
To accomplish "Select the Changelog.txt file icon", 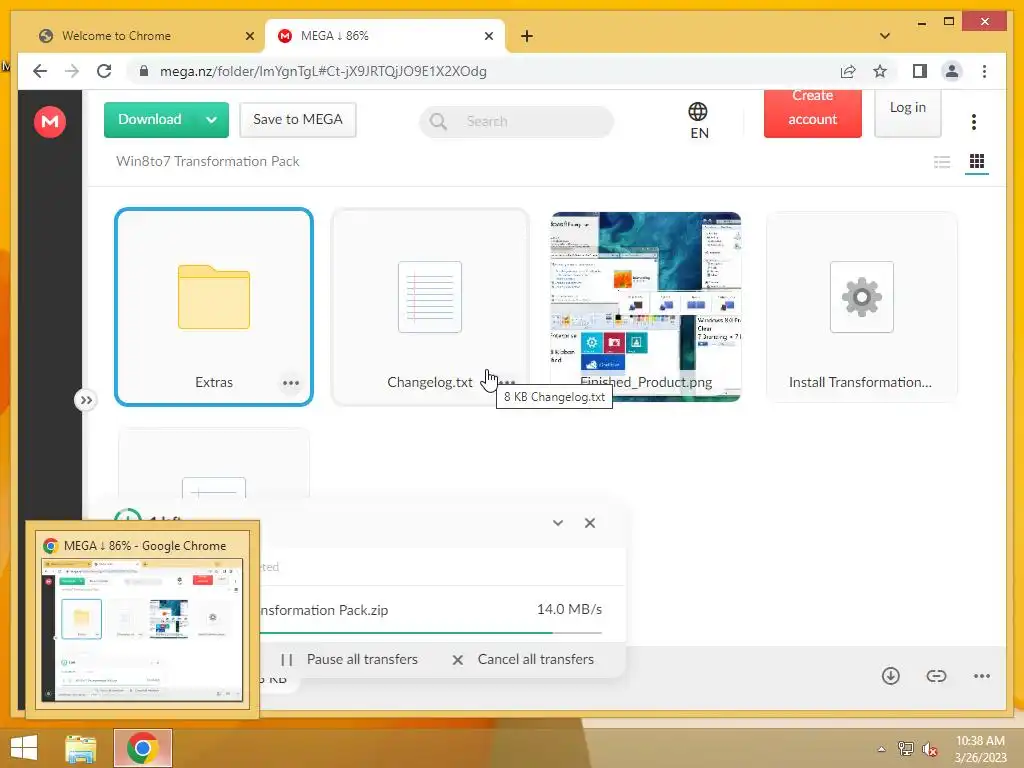I will pyautogui.click(x=430, y=297).
